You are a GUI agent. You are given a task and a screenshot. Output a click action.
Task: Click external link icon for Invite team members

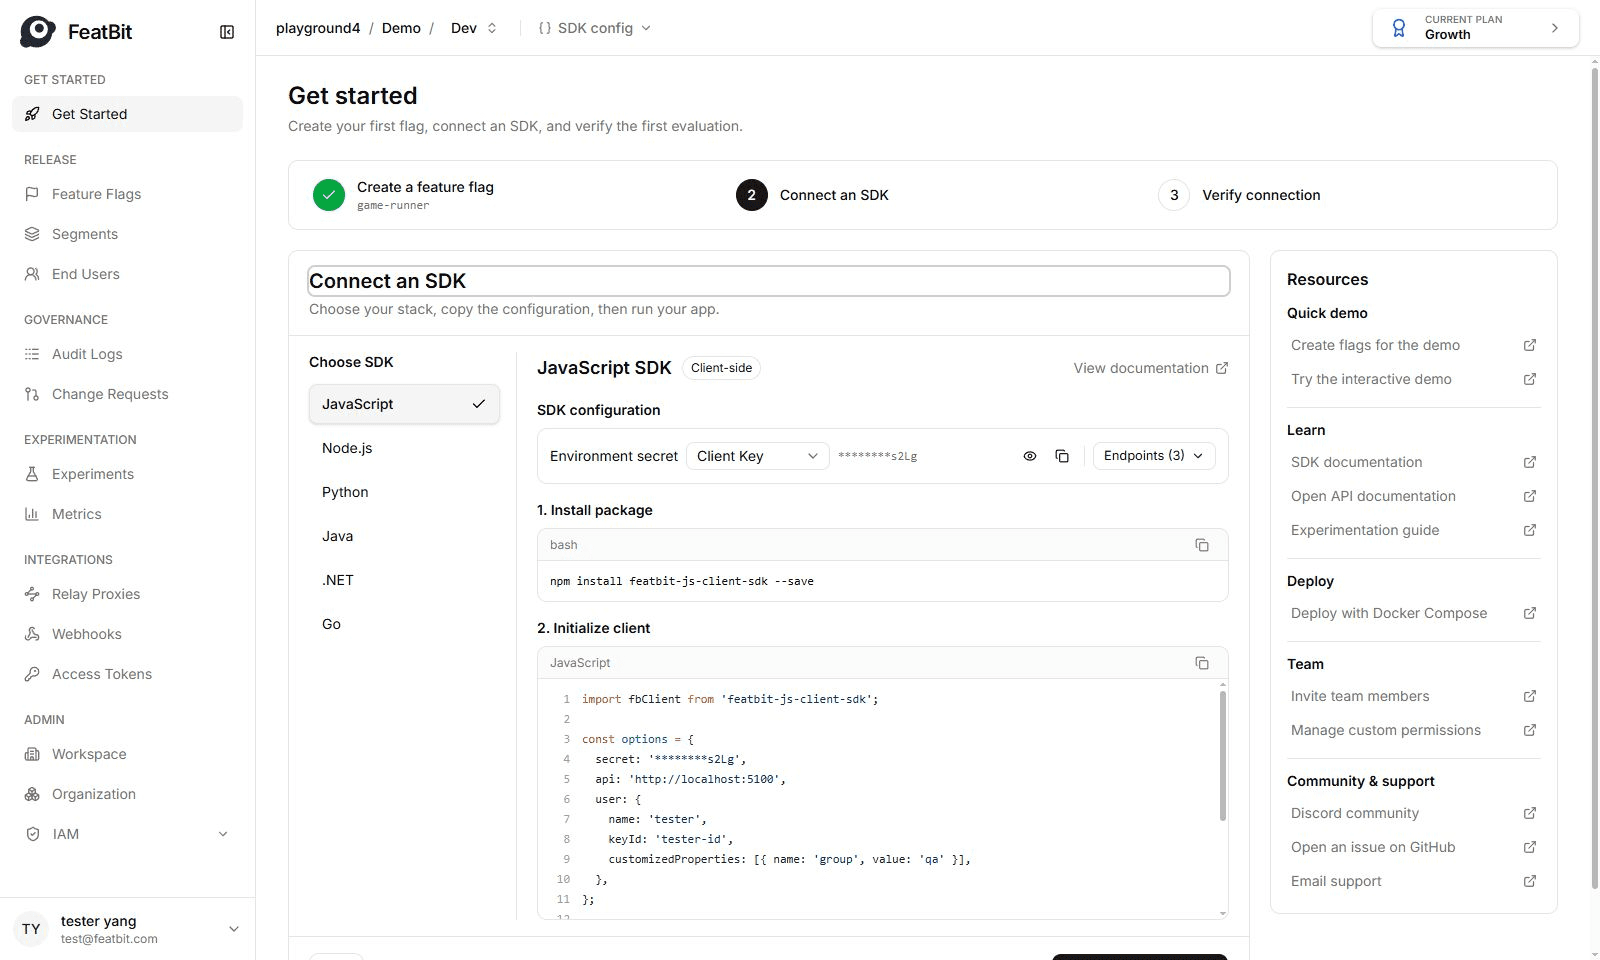1530,696
